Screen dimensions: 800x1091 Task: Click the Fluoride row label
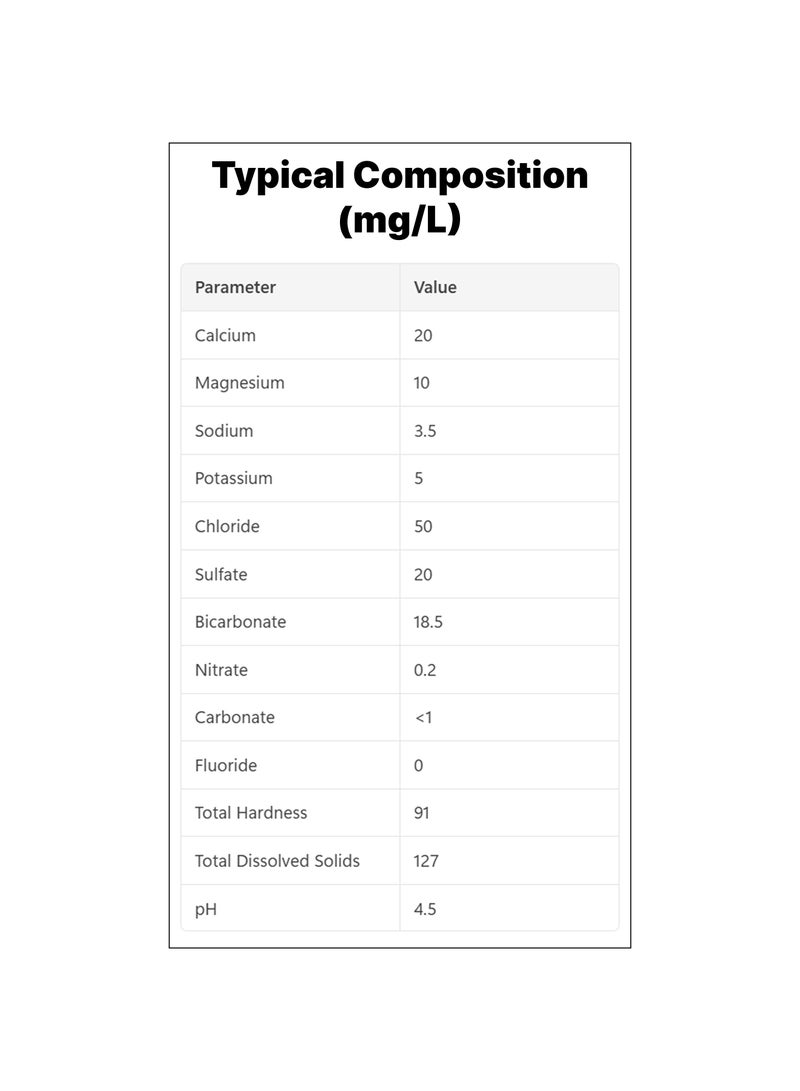point(226,765)
